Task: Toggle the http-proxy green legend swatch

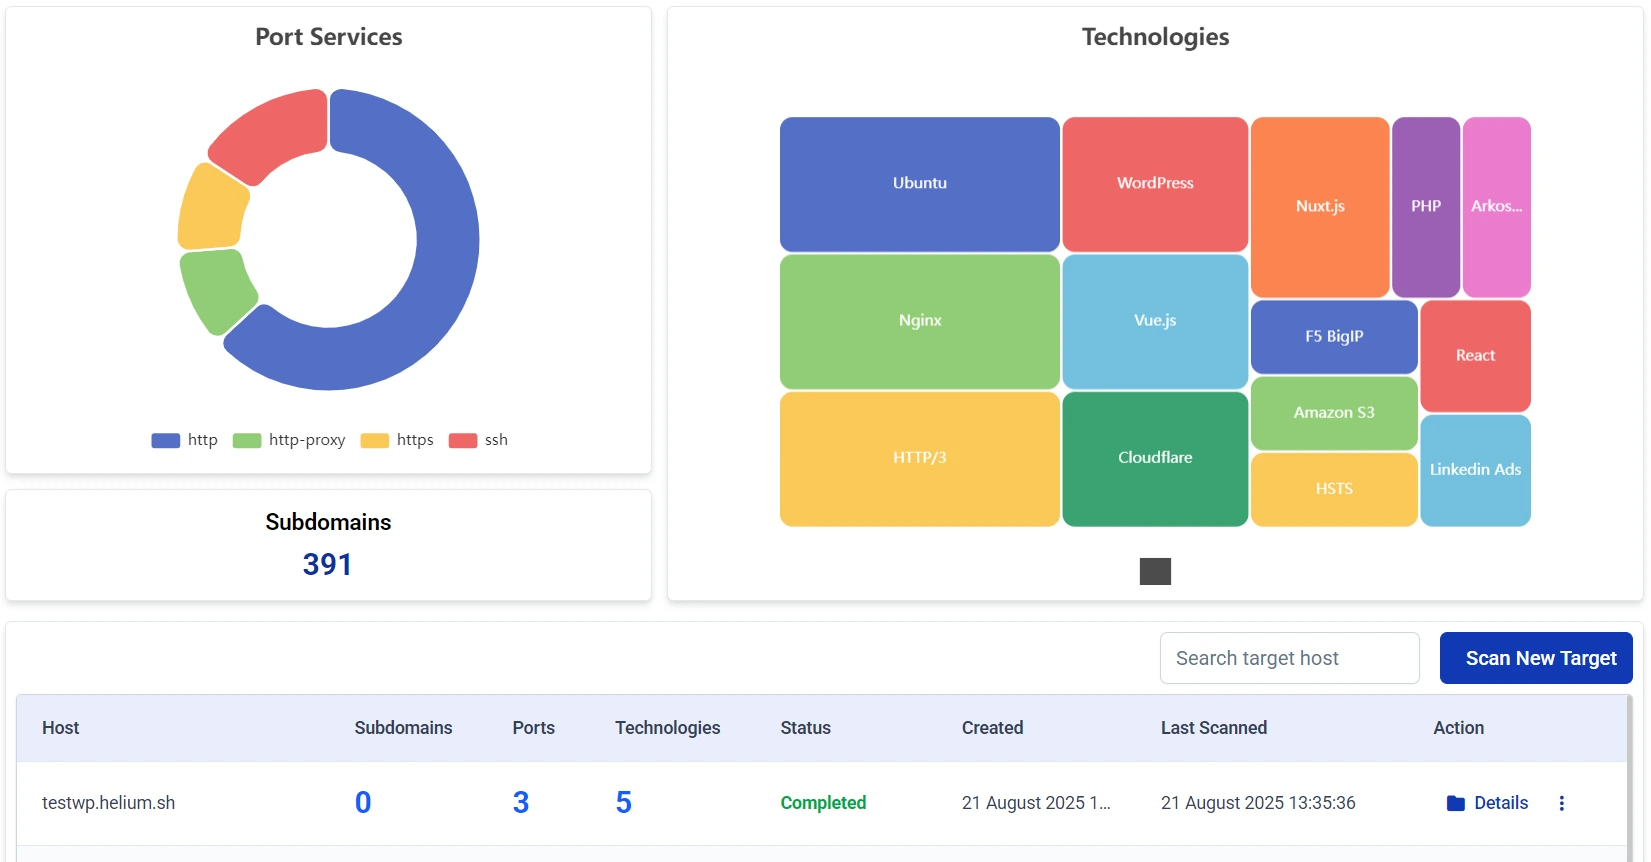Action: (247, 440)
